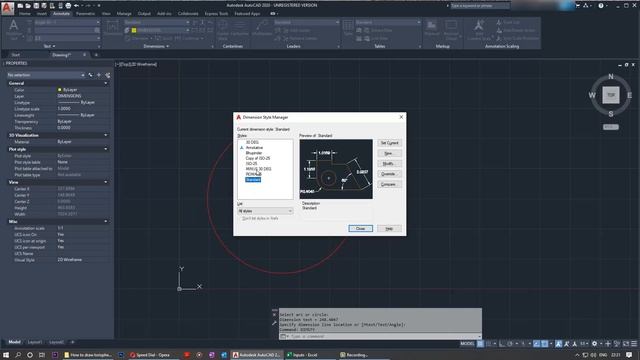Collapse the Plot style section
This screenshot has width=640, height=360.
[106, 149]
